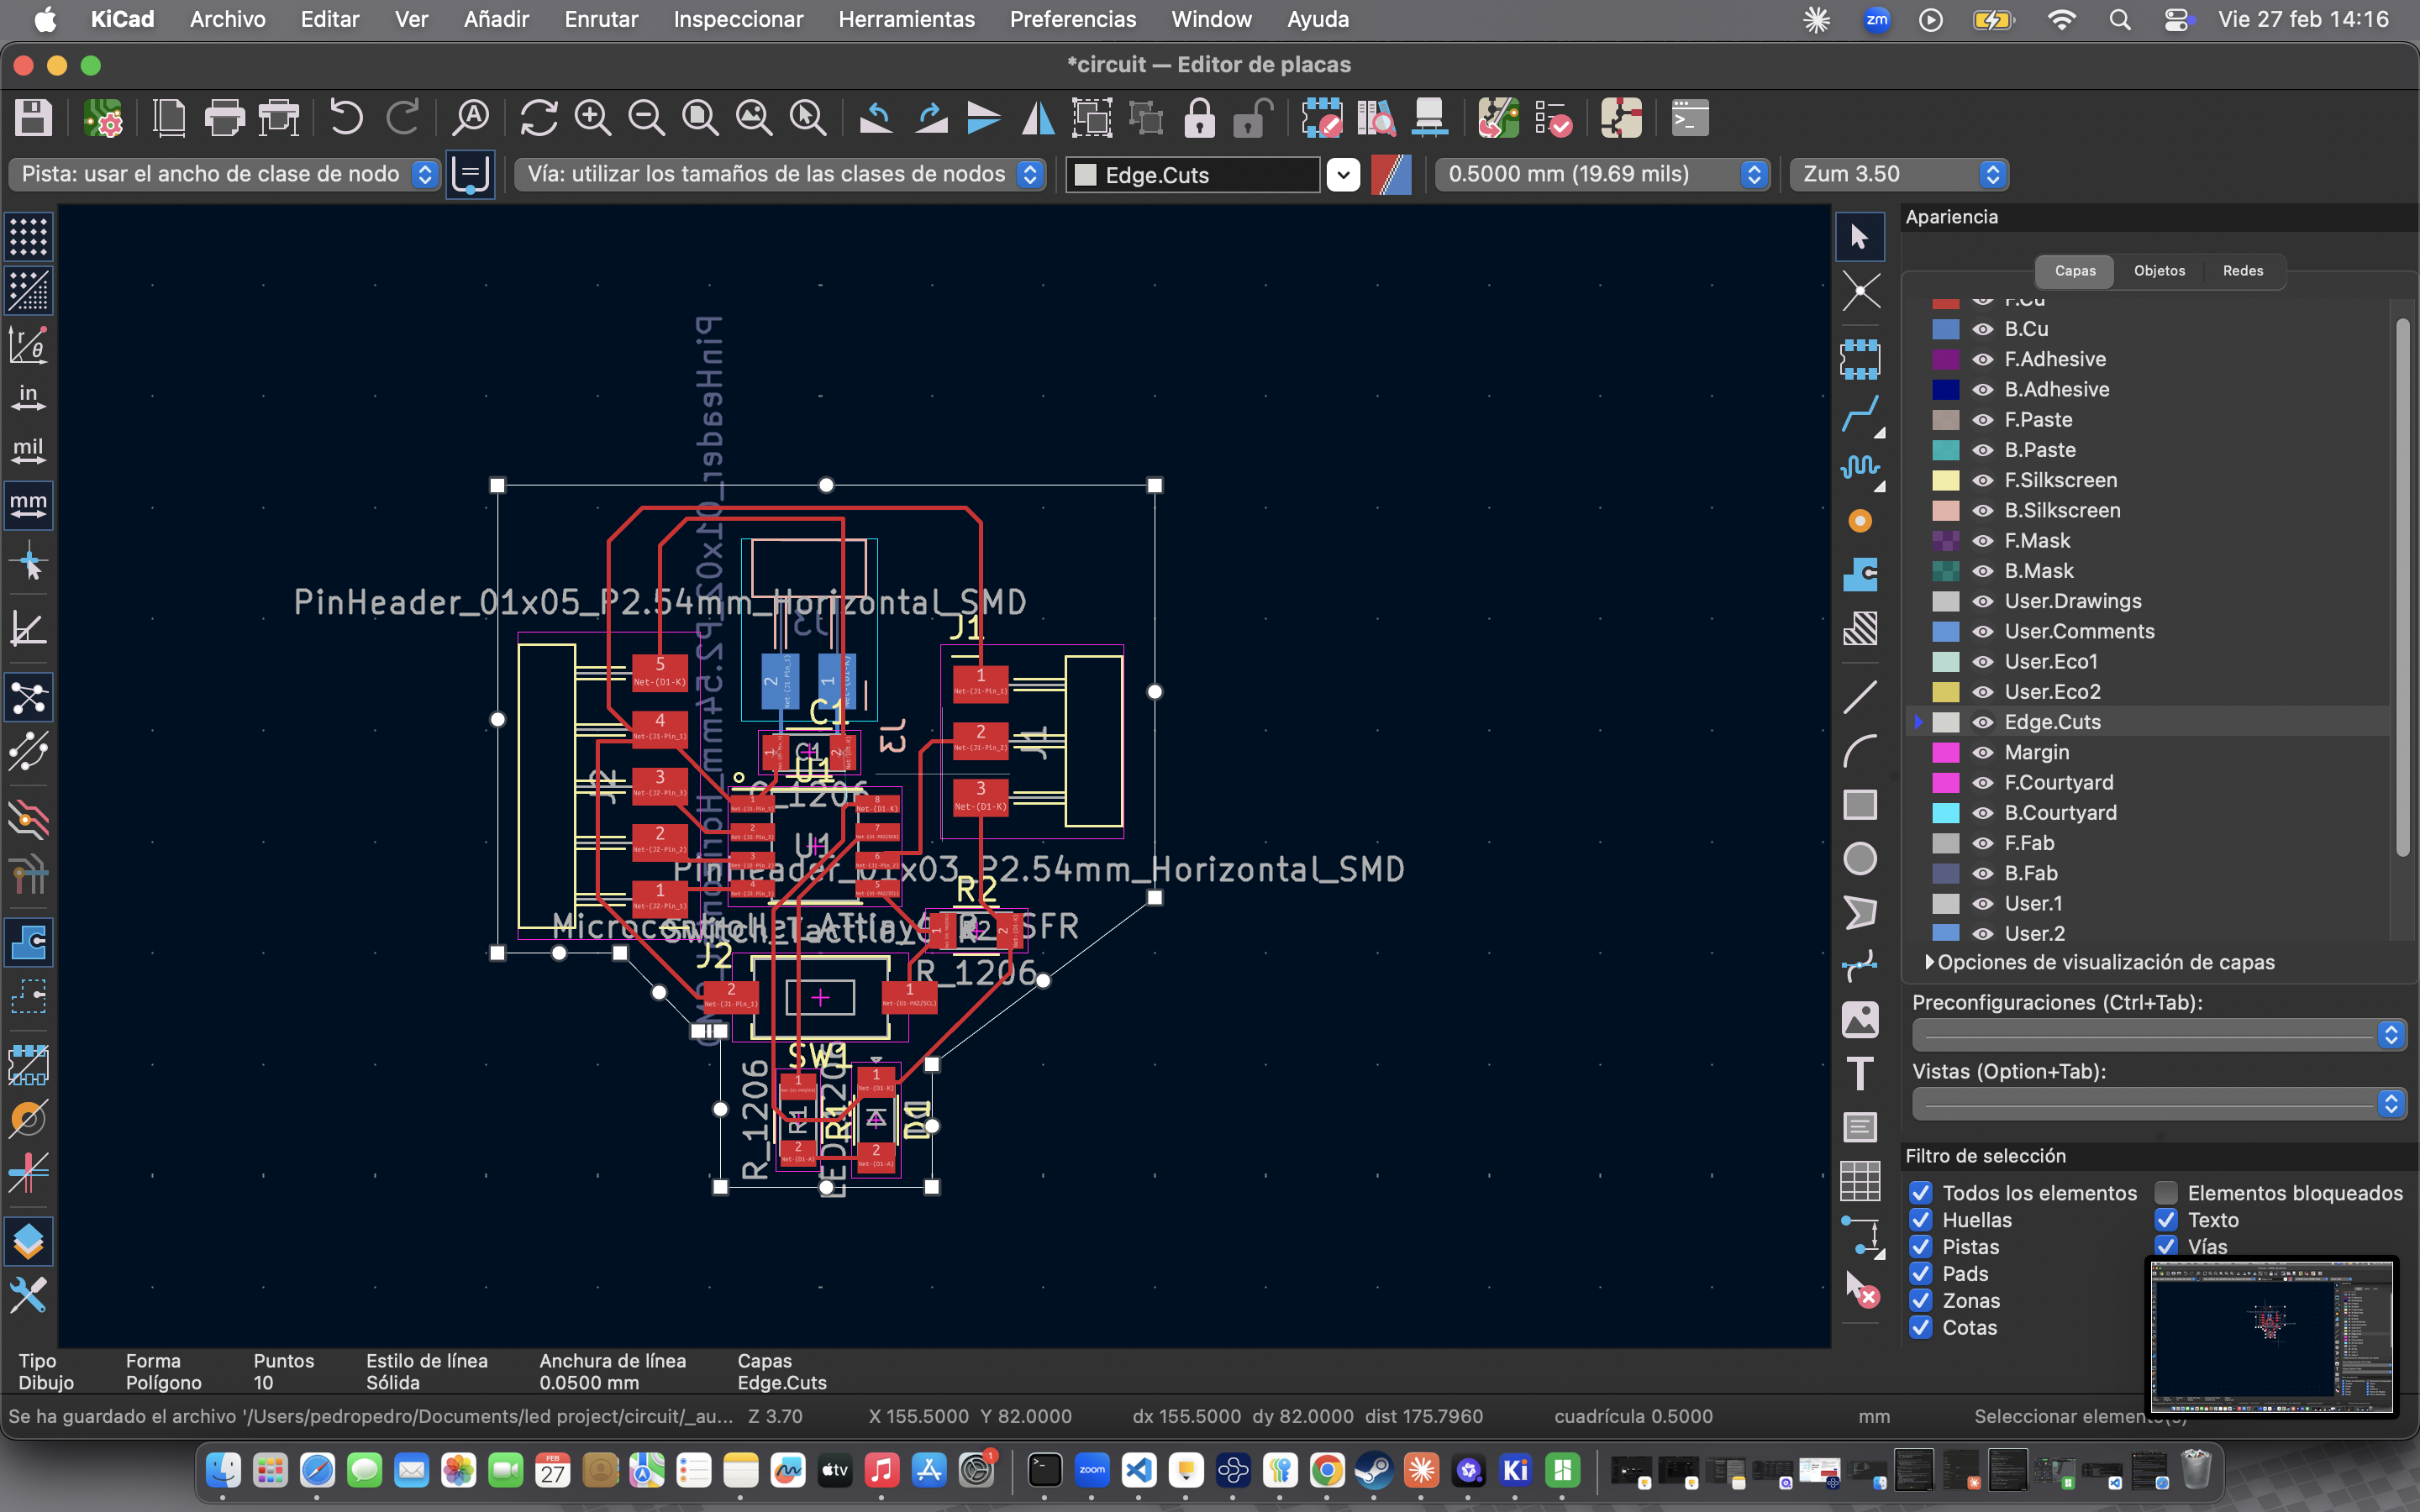
Task: Click the Margin layer color swatch
Action: pos(1946,752)
